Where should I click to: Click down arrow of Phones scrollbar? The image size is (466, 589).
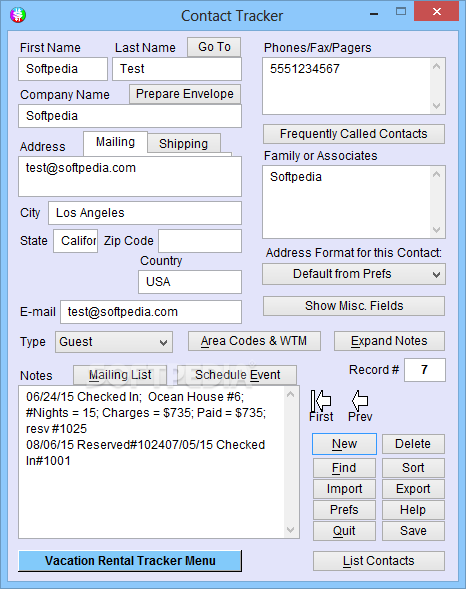(x=436, y=106)
